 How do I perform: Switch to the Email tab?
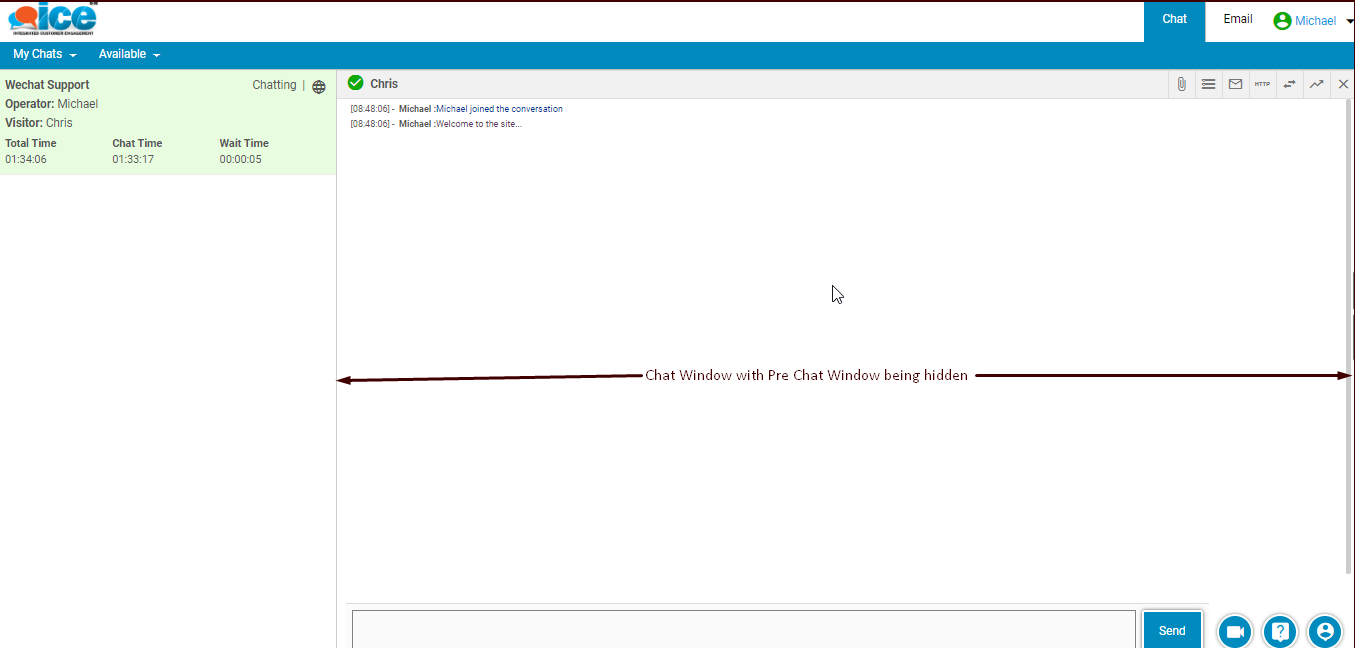click(1238, 19)
